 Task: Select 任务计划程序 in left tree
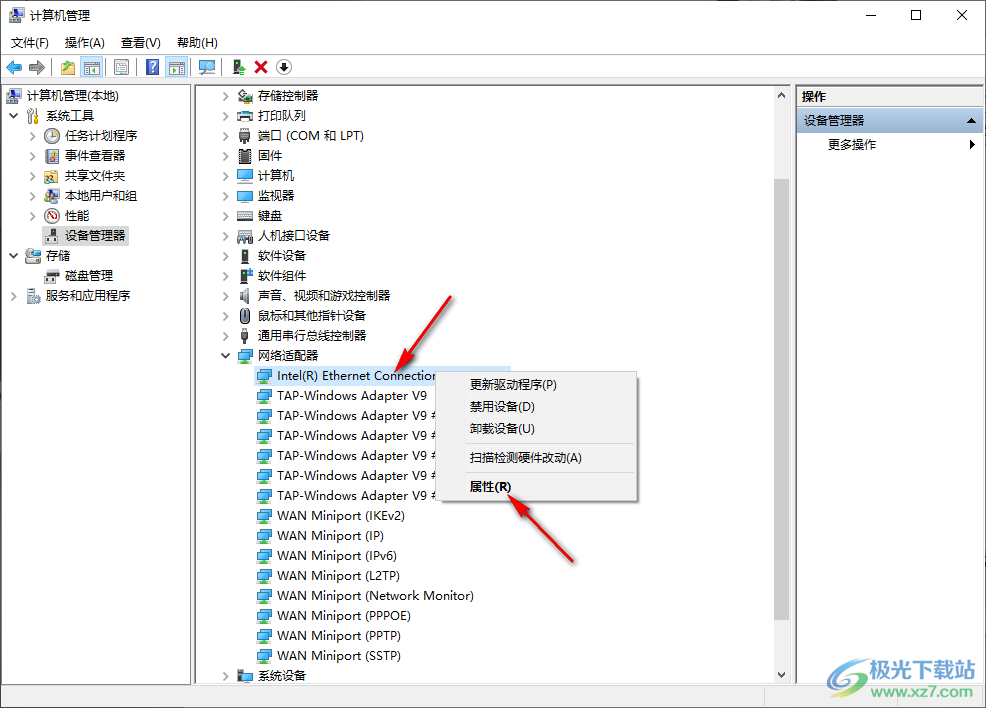click(x=101, y=136)
